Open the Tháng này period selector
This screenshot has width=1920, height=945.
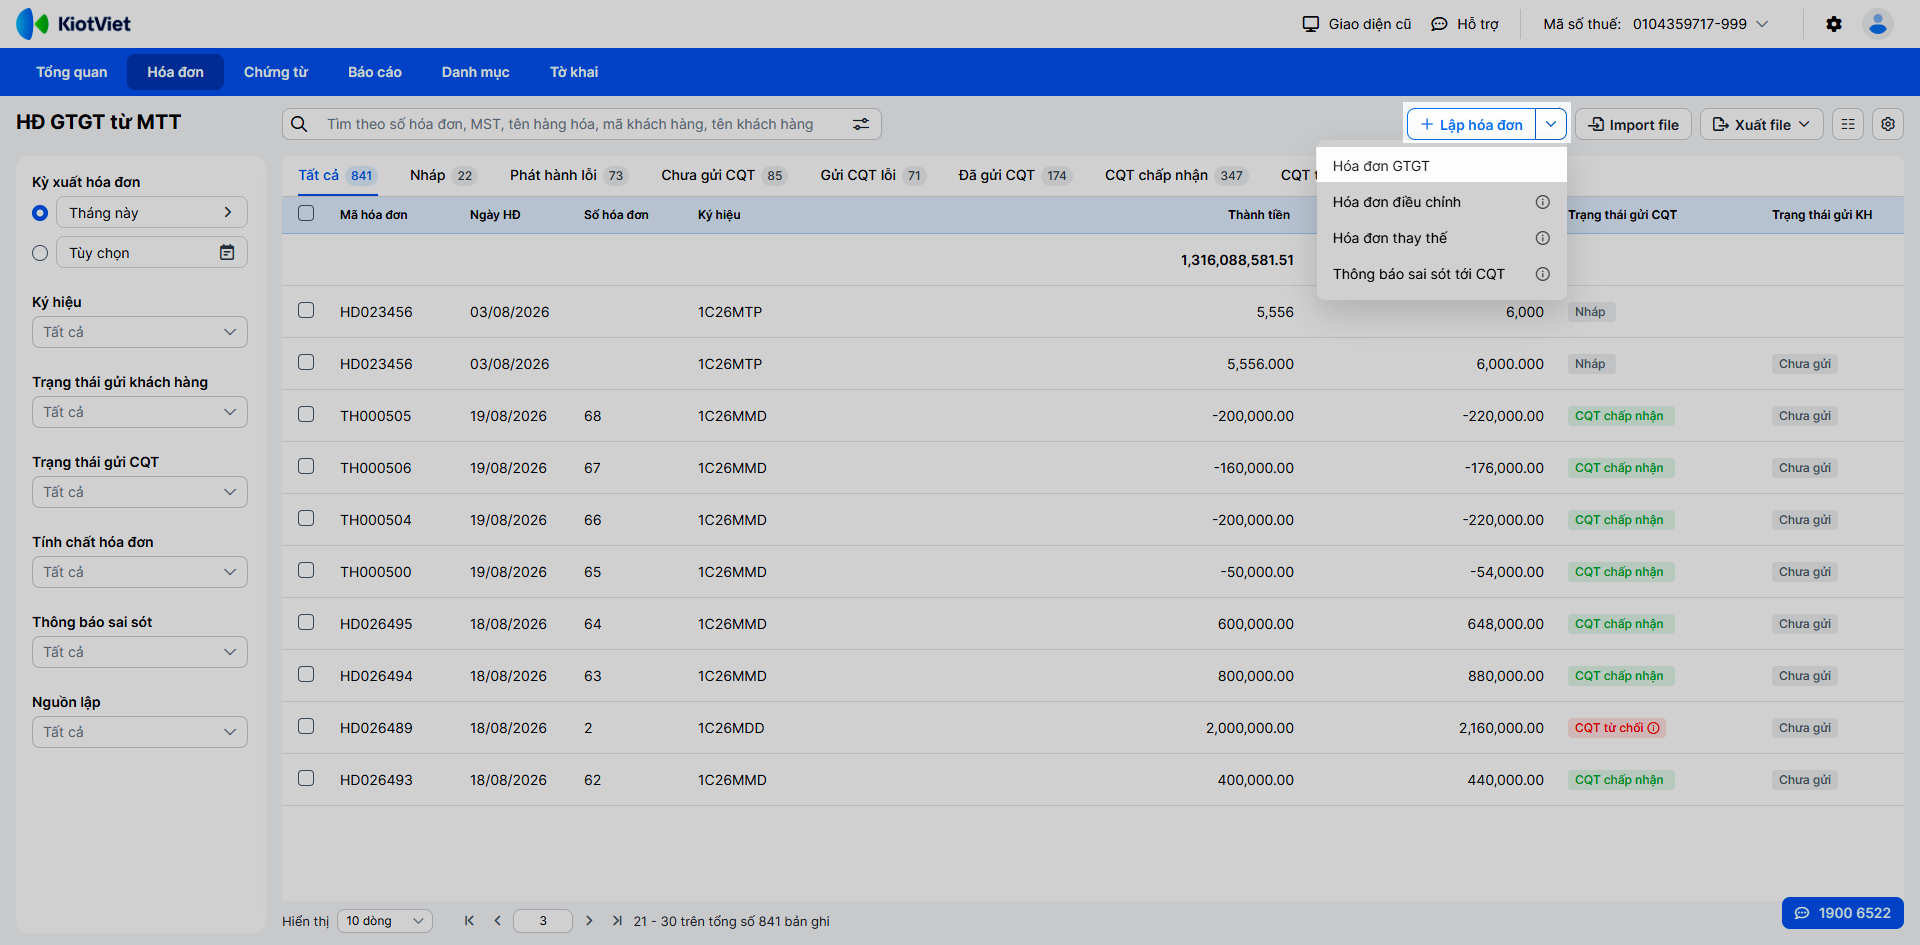click(152, 213)
